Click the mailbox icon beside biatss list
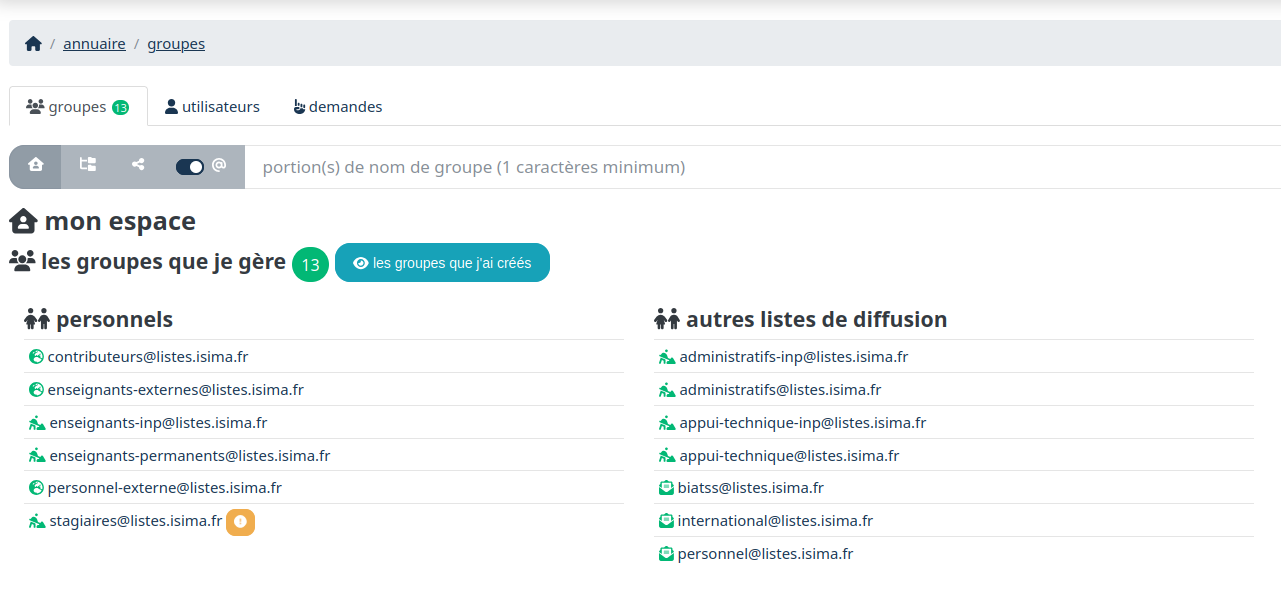 [666, 487]
